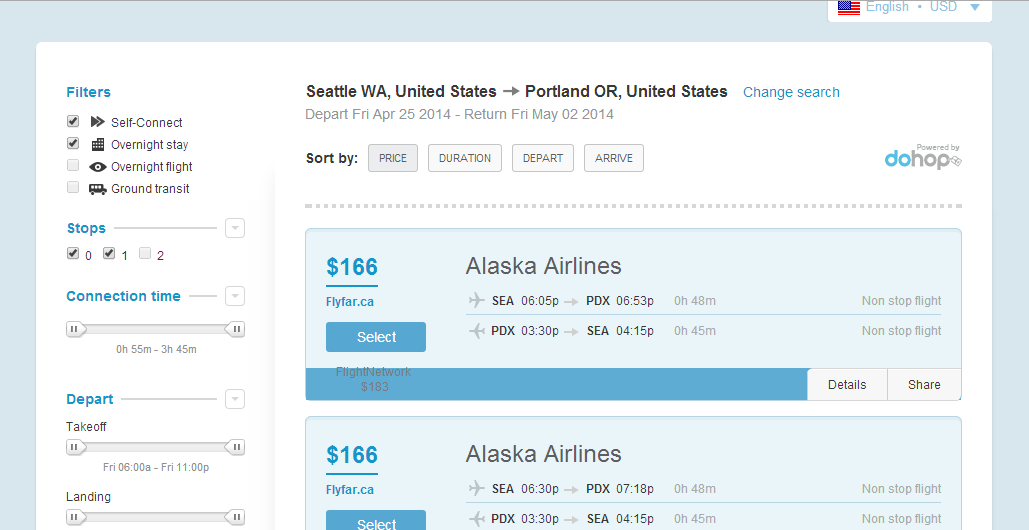Open the language and currency dropdown

pos(974,7)
